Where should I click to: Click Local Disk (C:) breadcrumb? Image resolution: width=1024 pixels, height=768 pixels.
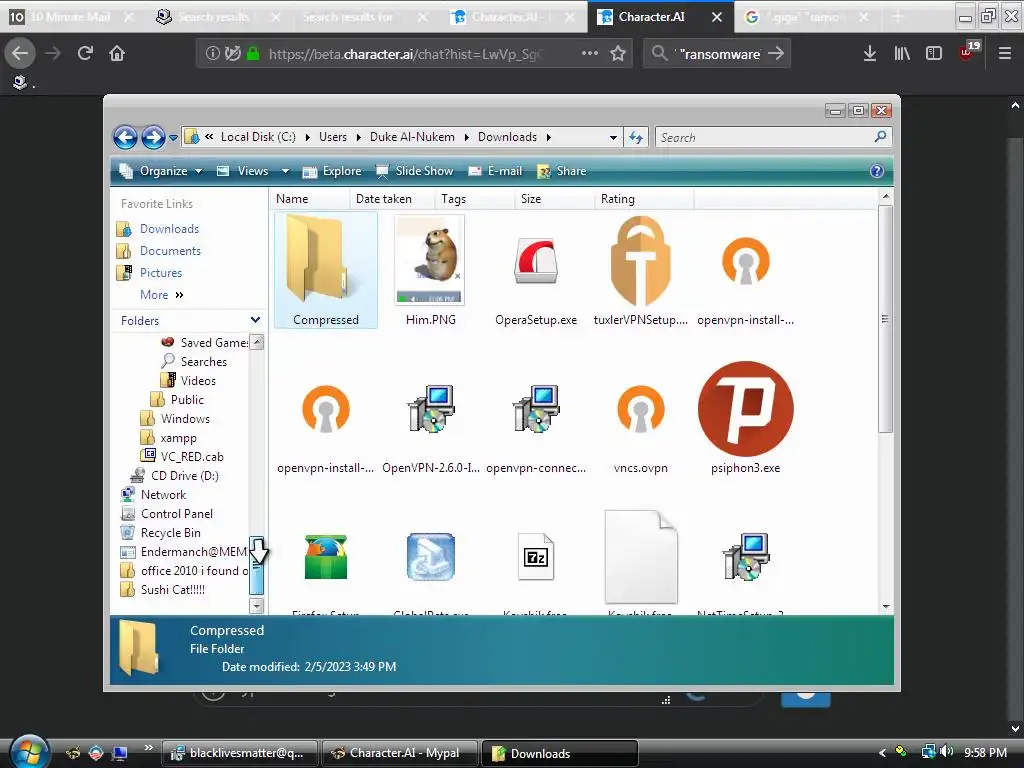[258, 137]
